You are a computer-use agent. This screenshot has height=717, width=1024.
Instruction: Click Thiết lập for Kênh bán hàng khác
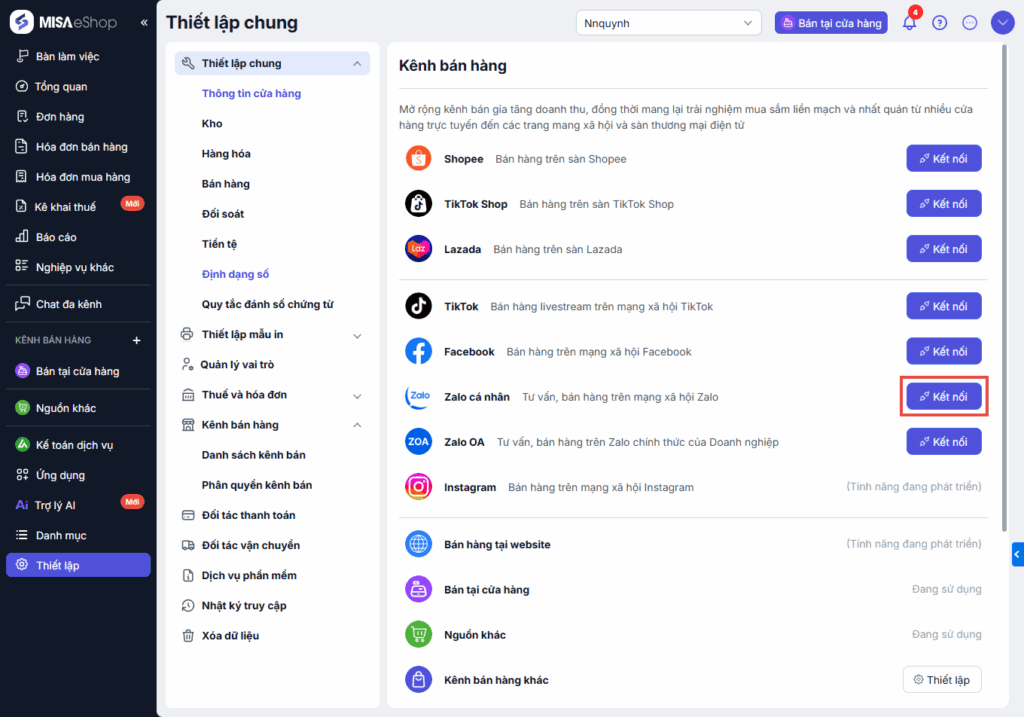tap(942, 680)
